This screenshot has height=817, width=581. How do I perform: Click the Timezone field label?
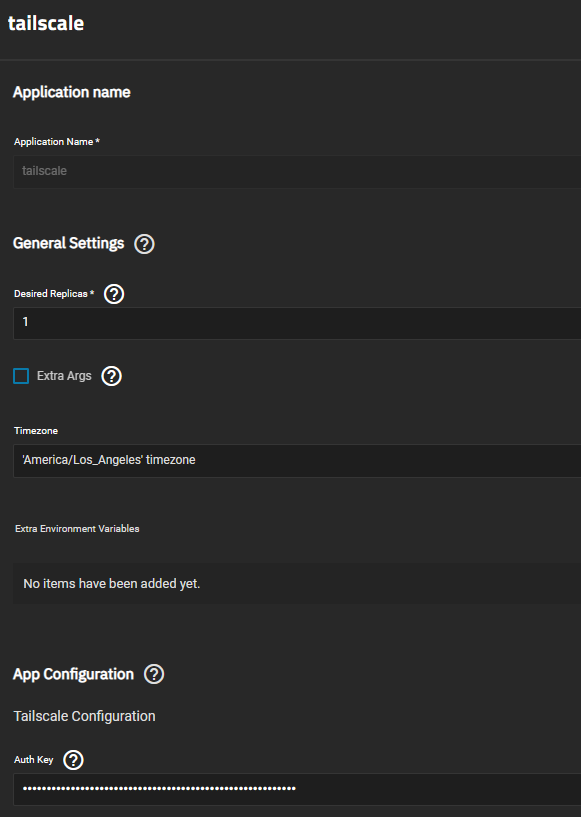pos(36,431)
